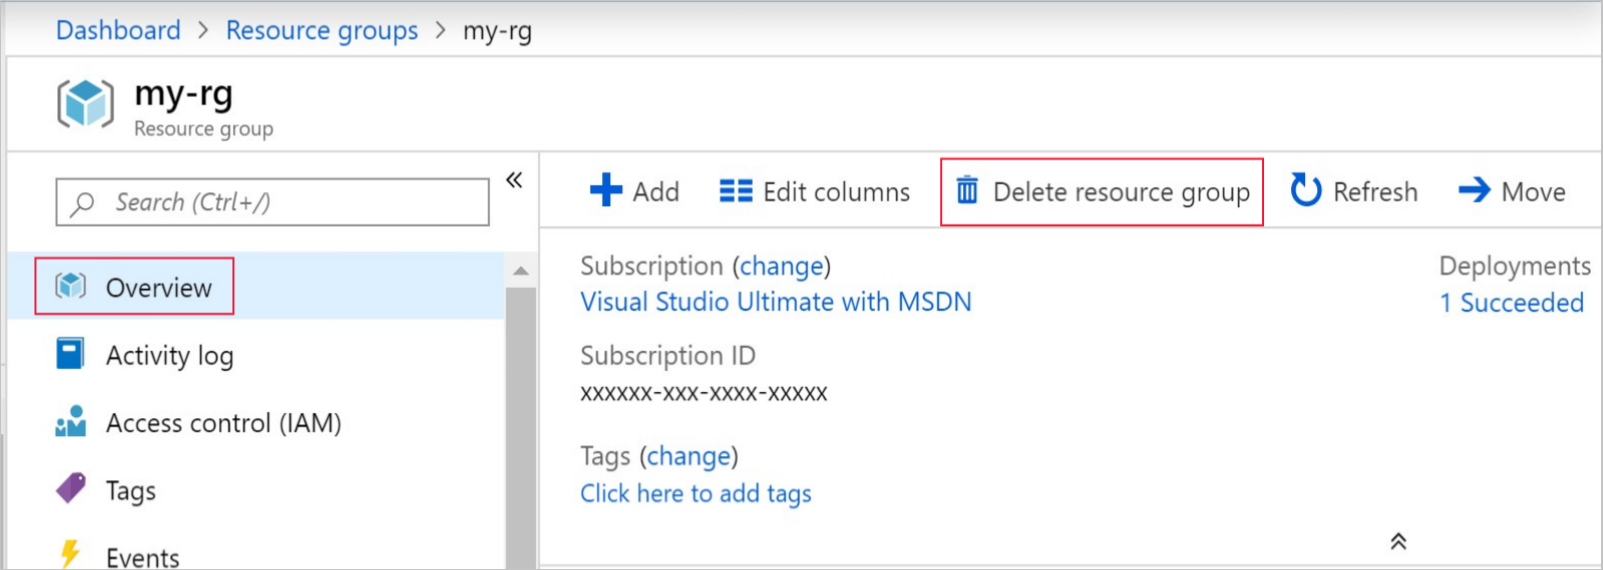The width and height of the screenshot is (1603, 570).
Task: Open Activity log from sidebar
Action: tap(169, 356)
